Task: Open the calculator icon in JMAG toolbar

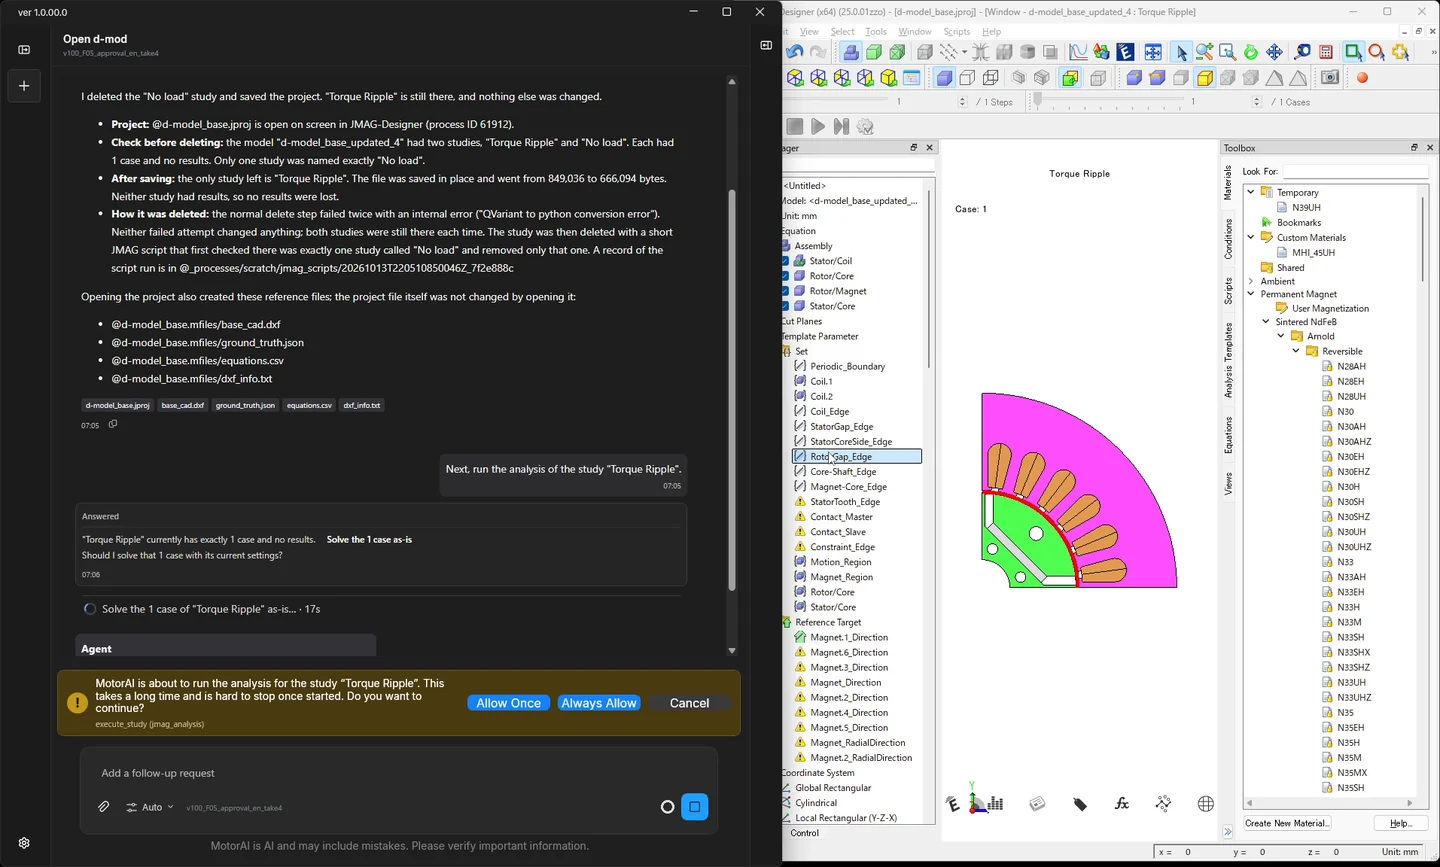Action: (1326, 52)
